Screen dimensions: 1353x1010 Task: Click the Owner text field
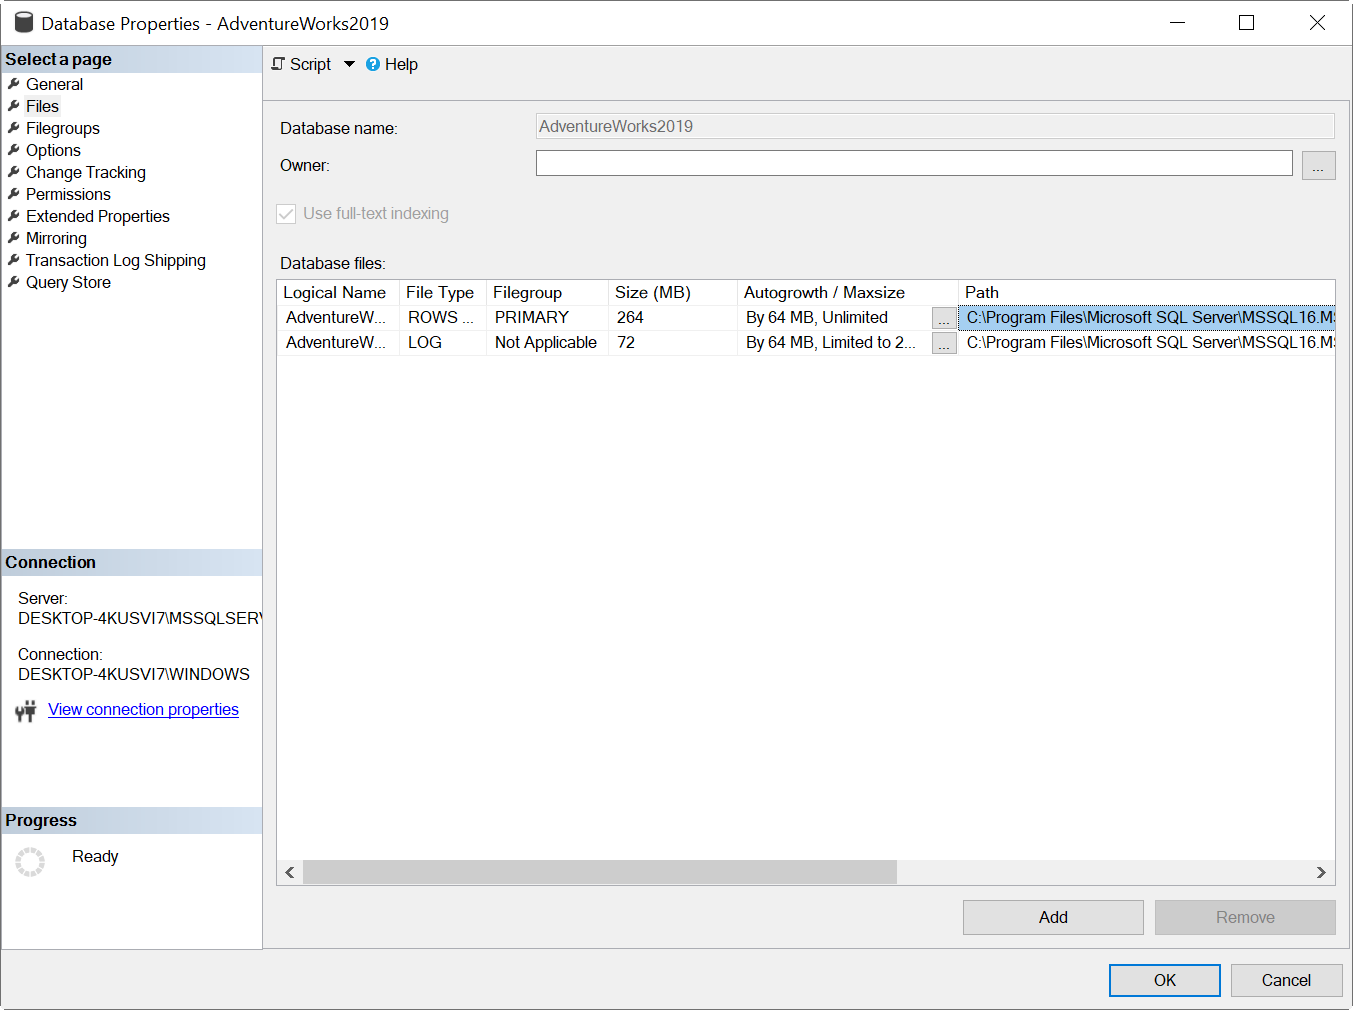pyautogui.click(x=914, y=163)
